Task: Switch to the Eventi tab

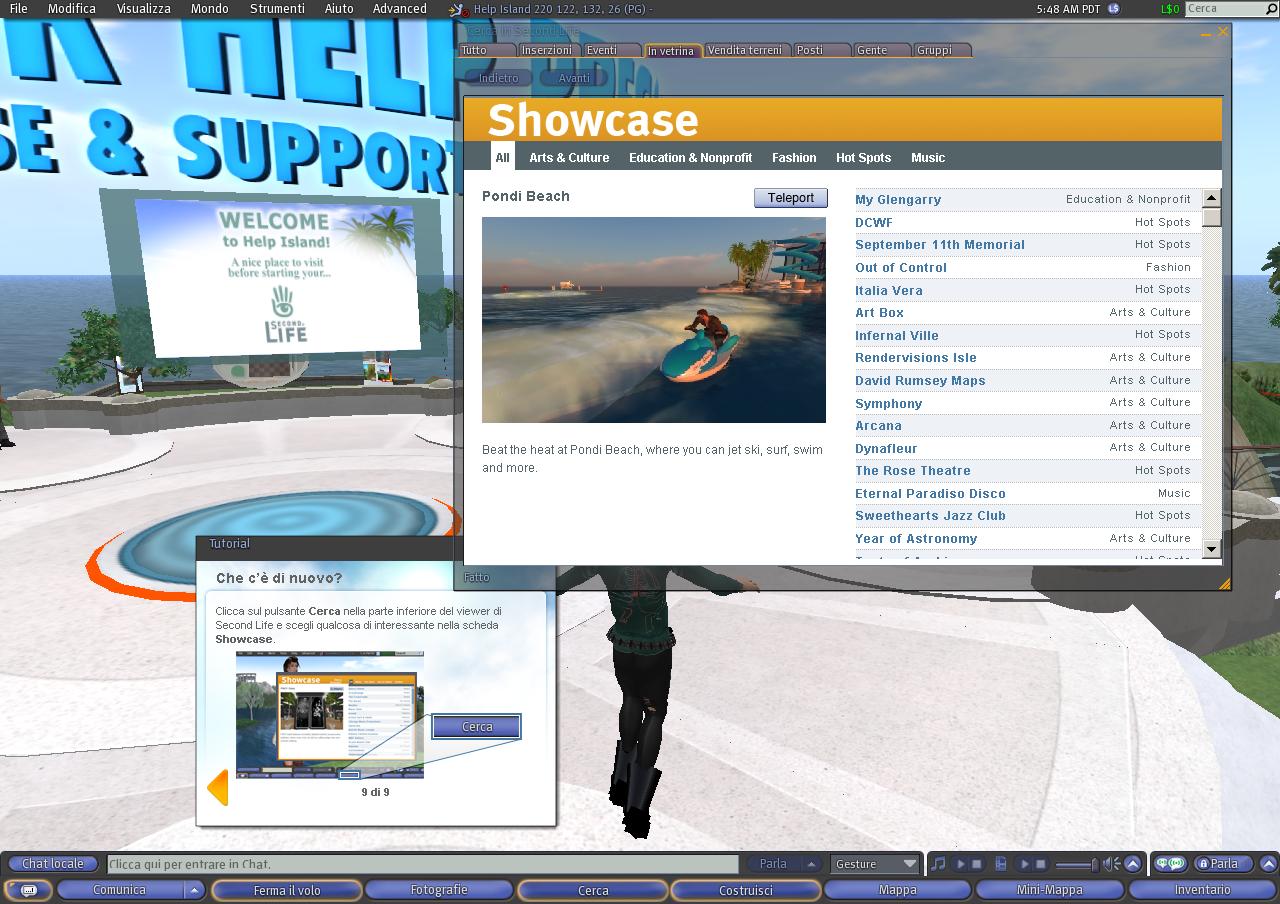Action: [611, 50]
